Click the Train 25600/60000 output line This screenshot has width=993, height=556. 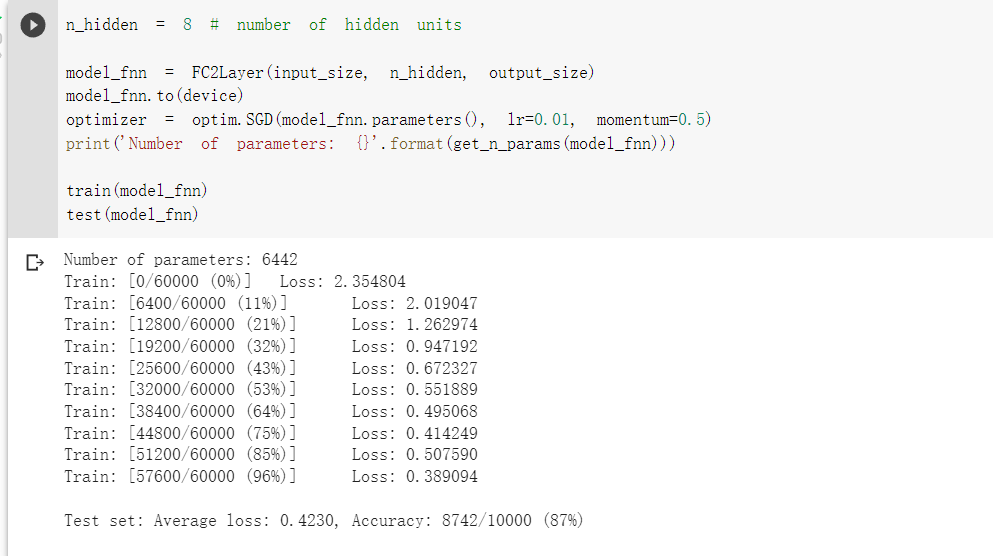271,369
